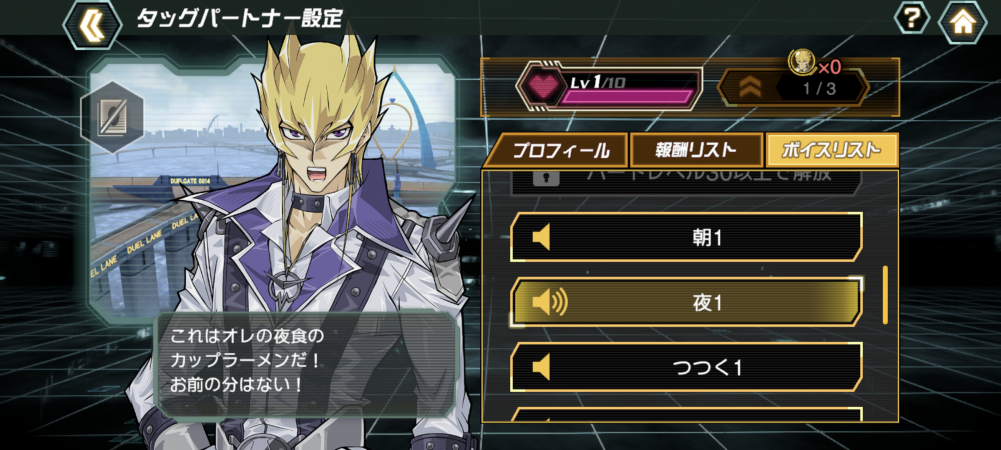
Task: Click the playing speaker icon on 夜1
Action: coord(549,302)
